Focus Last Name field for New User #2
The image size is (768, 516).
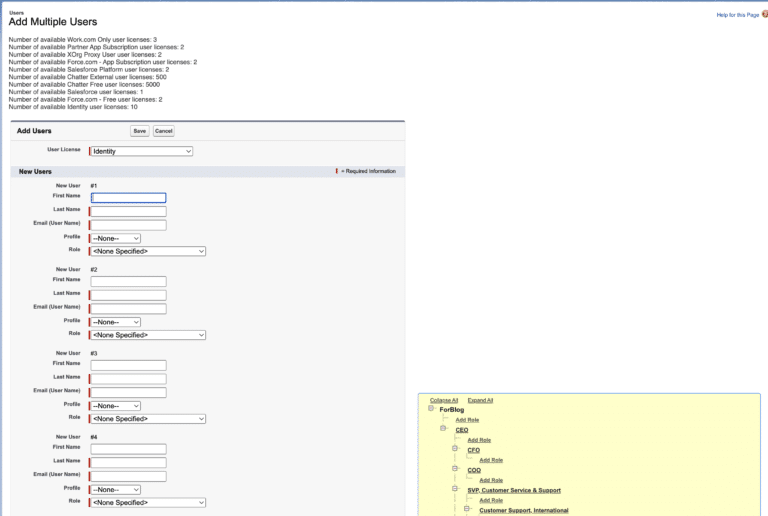click(128, 295)
